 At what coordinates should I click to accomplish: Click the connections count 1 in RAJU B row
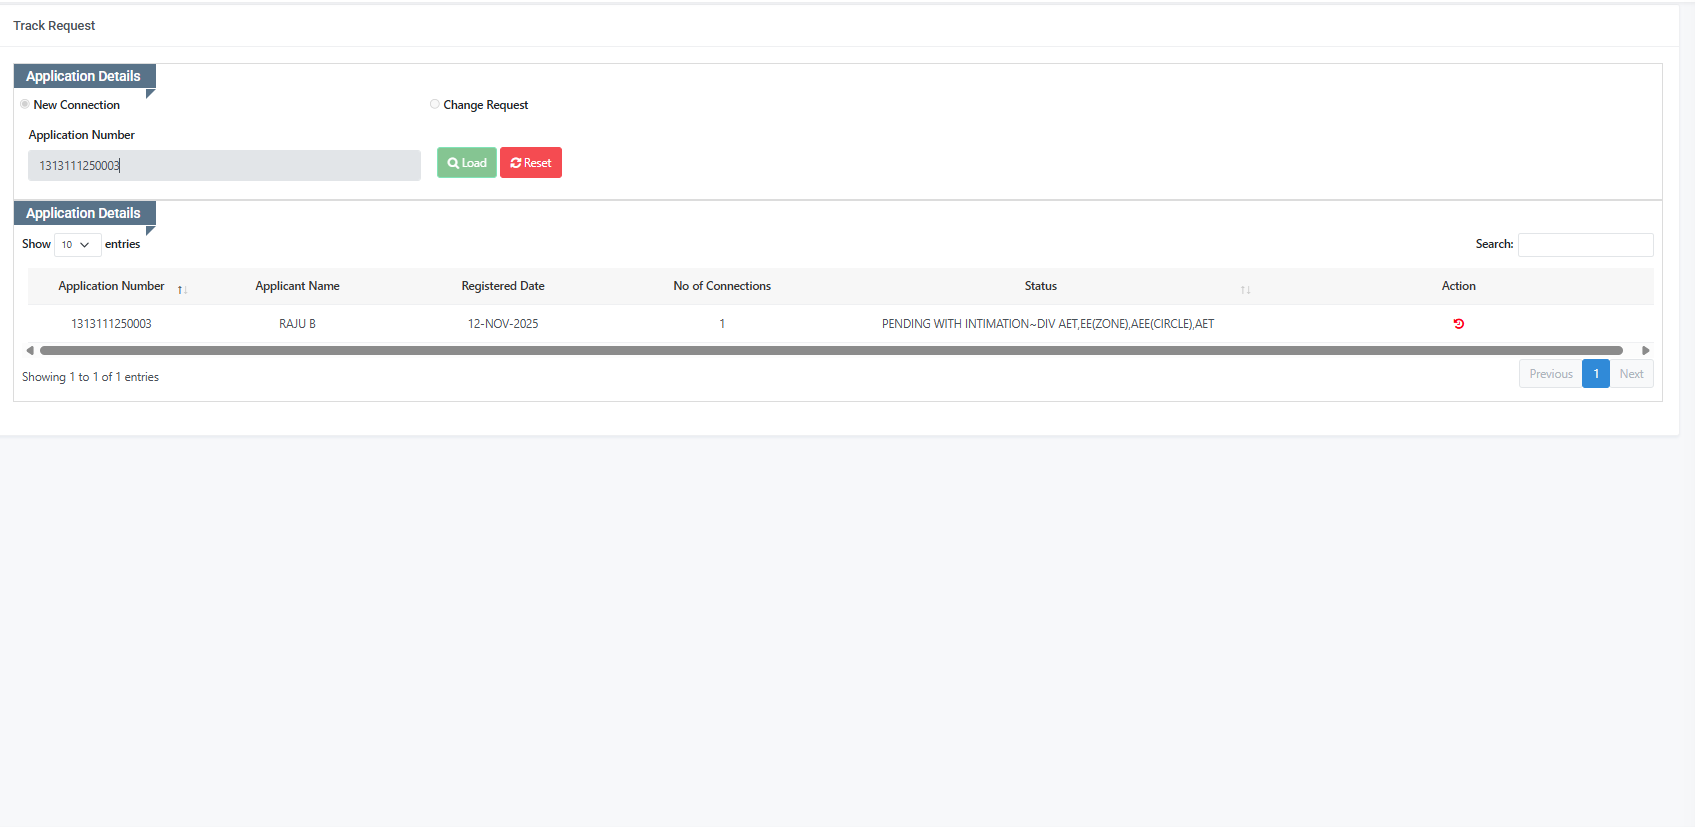(722, 324)
